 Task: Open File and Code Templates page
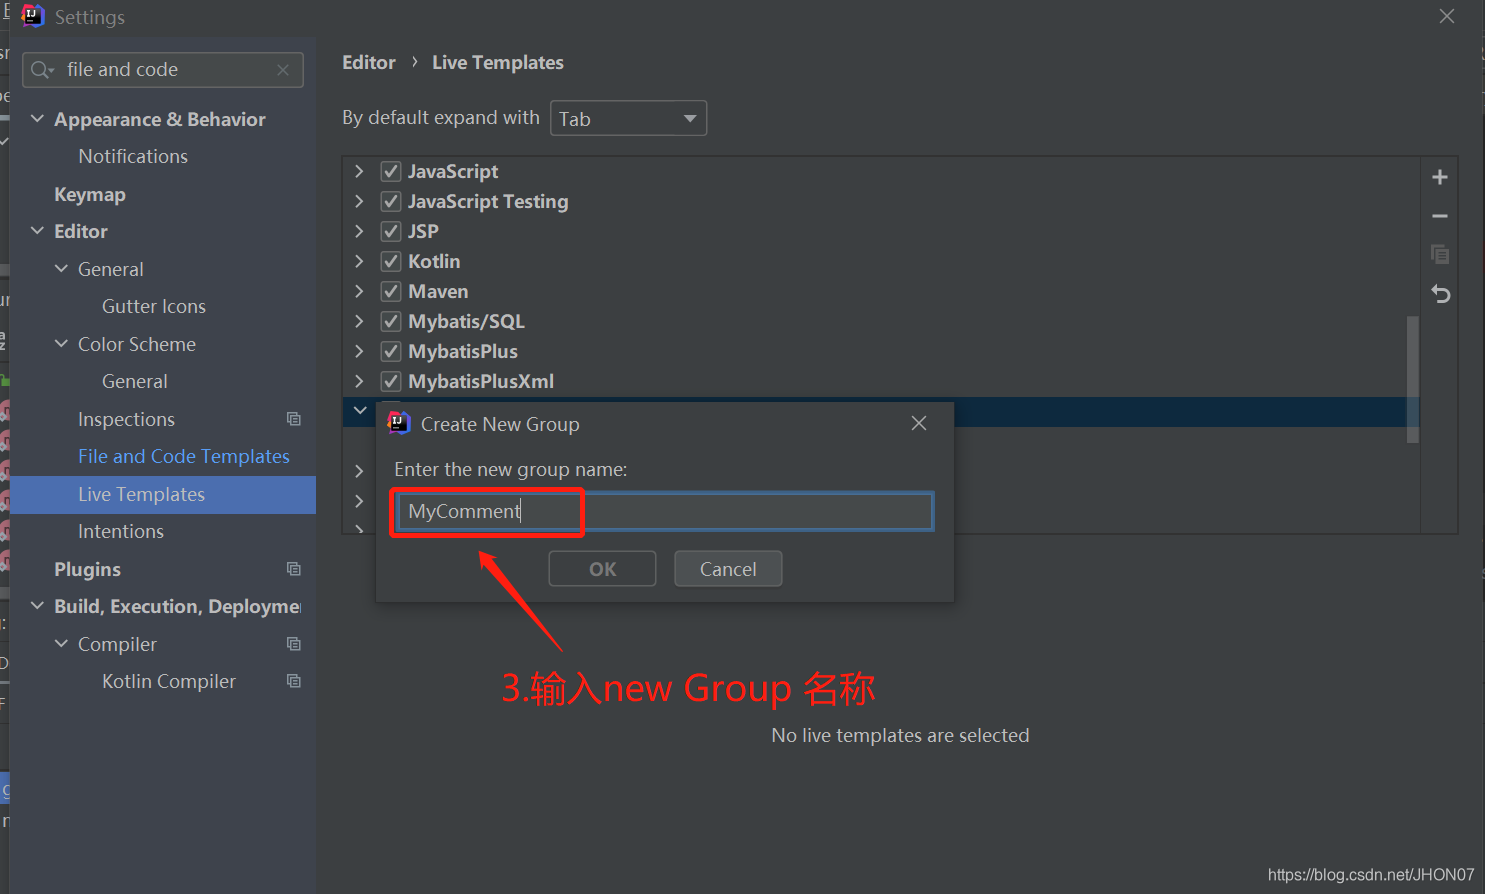click(184, 456)
